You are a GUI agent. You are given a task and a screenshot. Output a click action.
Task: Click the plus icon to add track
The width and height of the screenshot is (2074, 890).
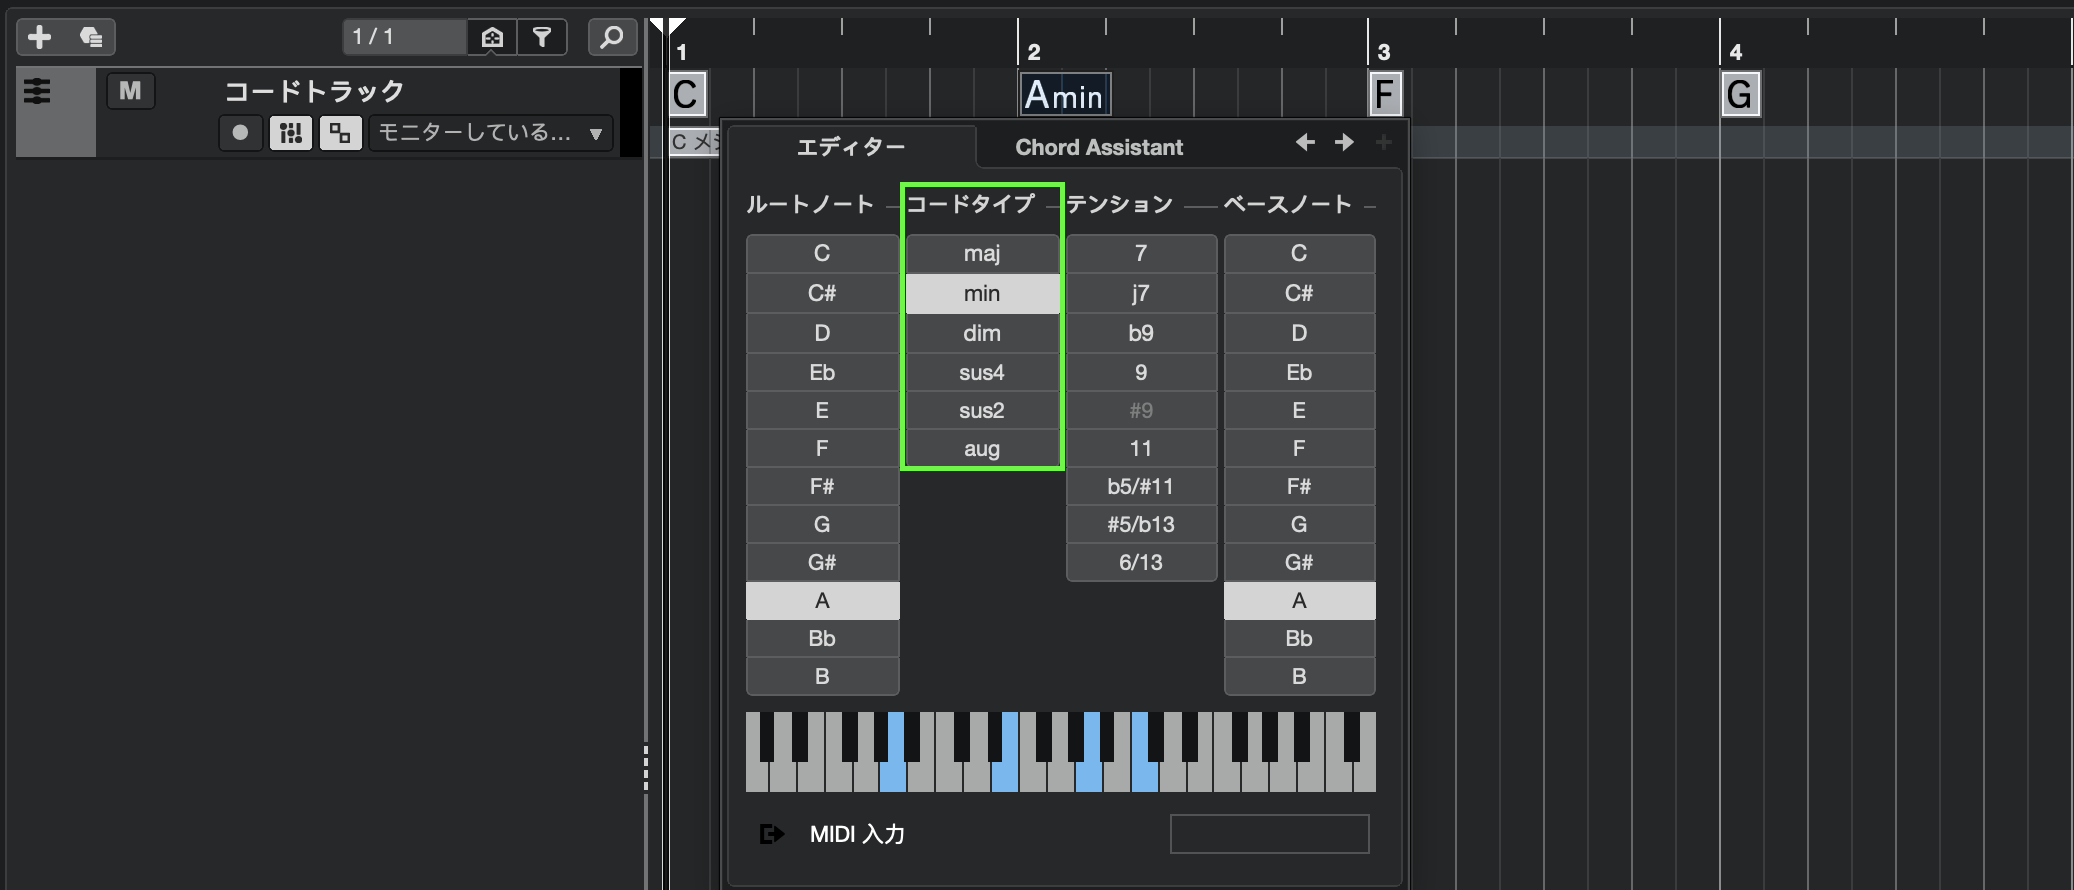click(x=40, y=38)
